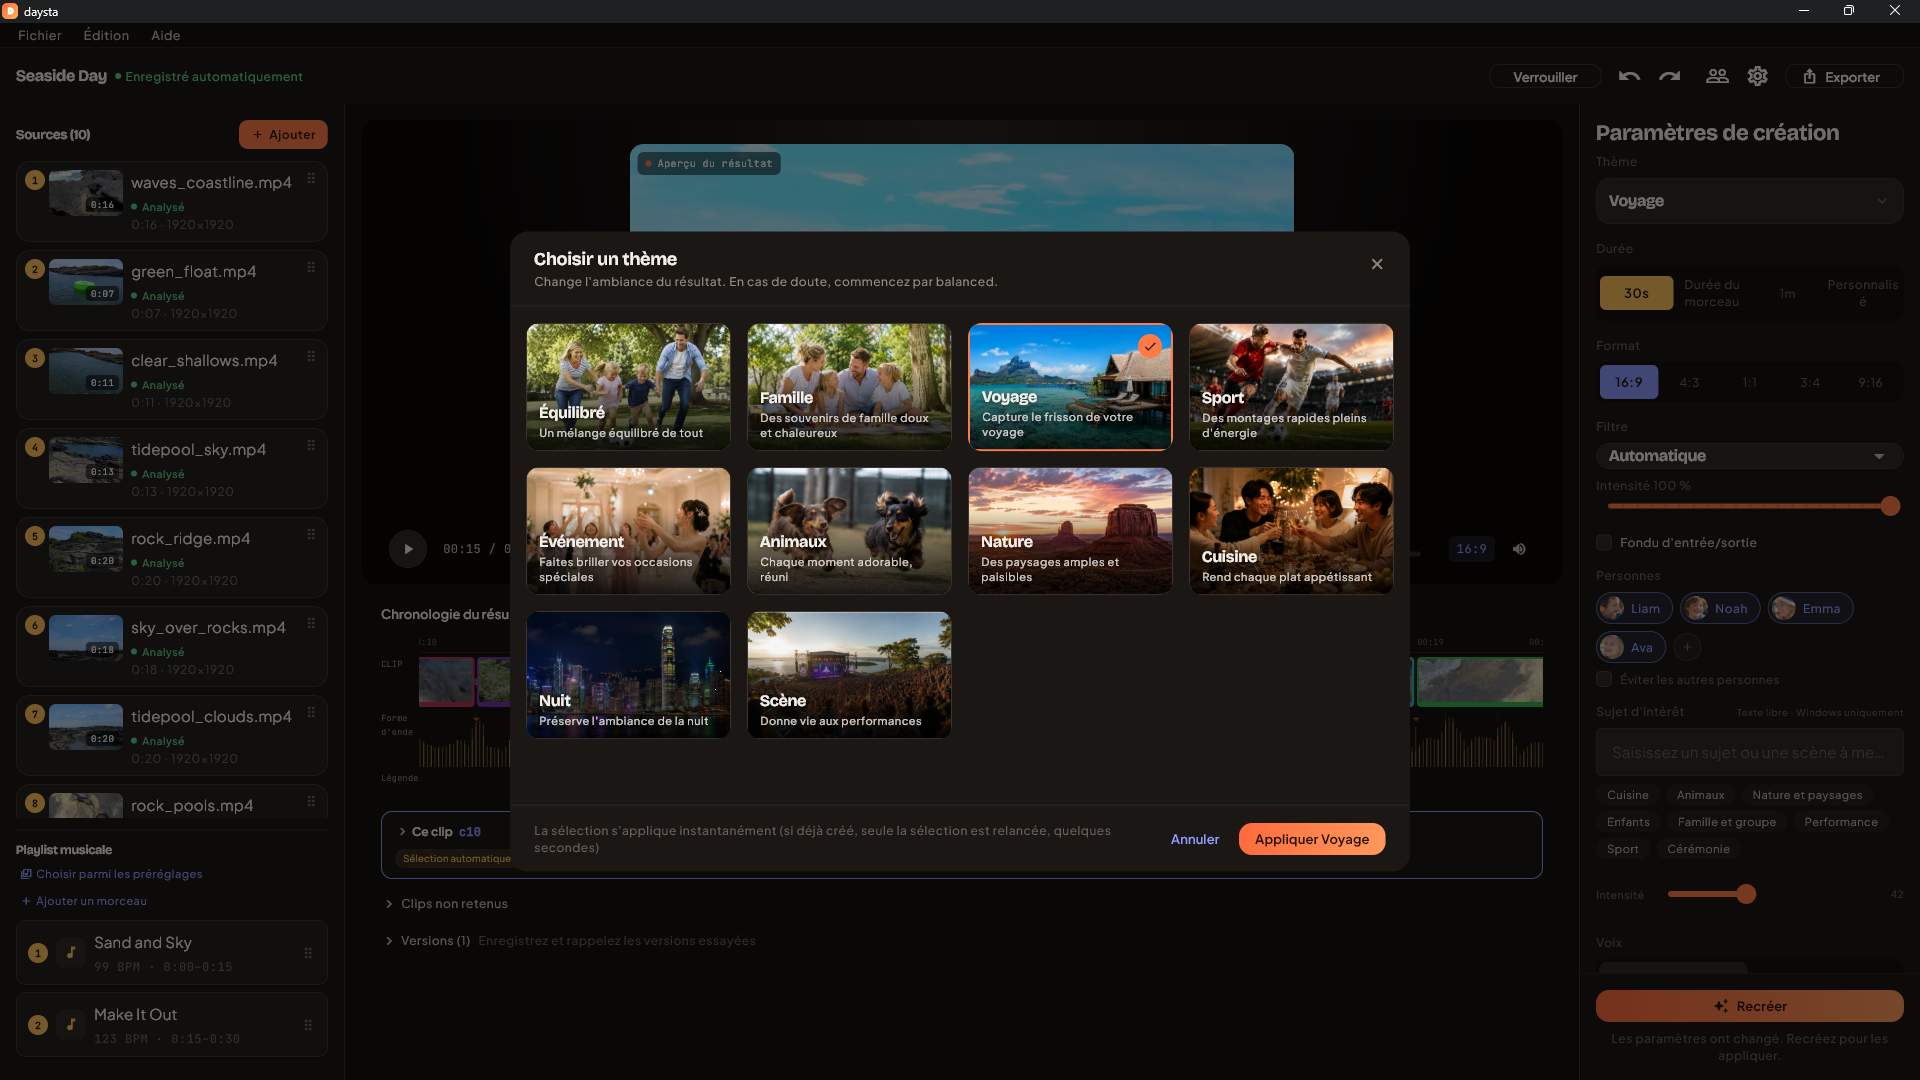
Task: Open the Thème dropdown showing Voyage
Action: point(1749,201)
